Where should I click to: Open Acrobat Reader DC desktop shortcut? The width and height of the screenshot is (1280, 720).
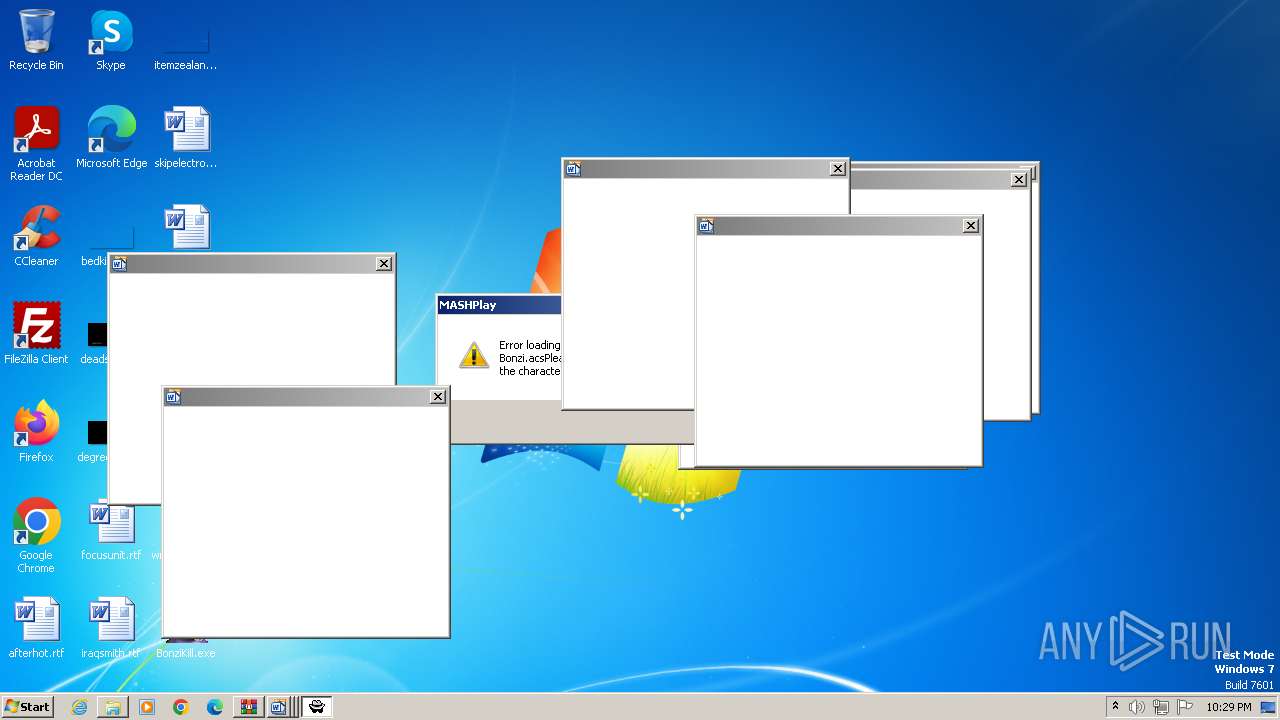pos(36,144)
